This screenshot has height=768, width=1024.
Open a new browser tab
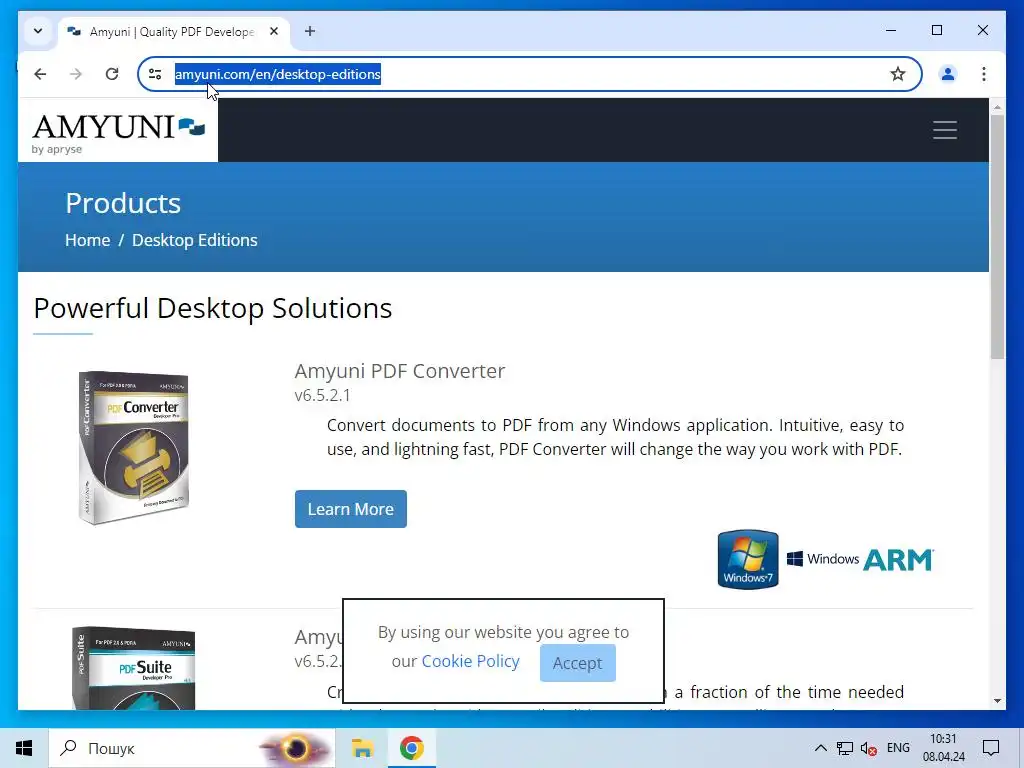pos(310,31)
